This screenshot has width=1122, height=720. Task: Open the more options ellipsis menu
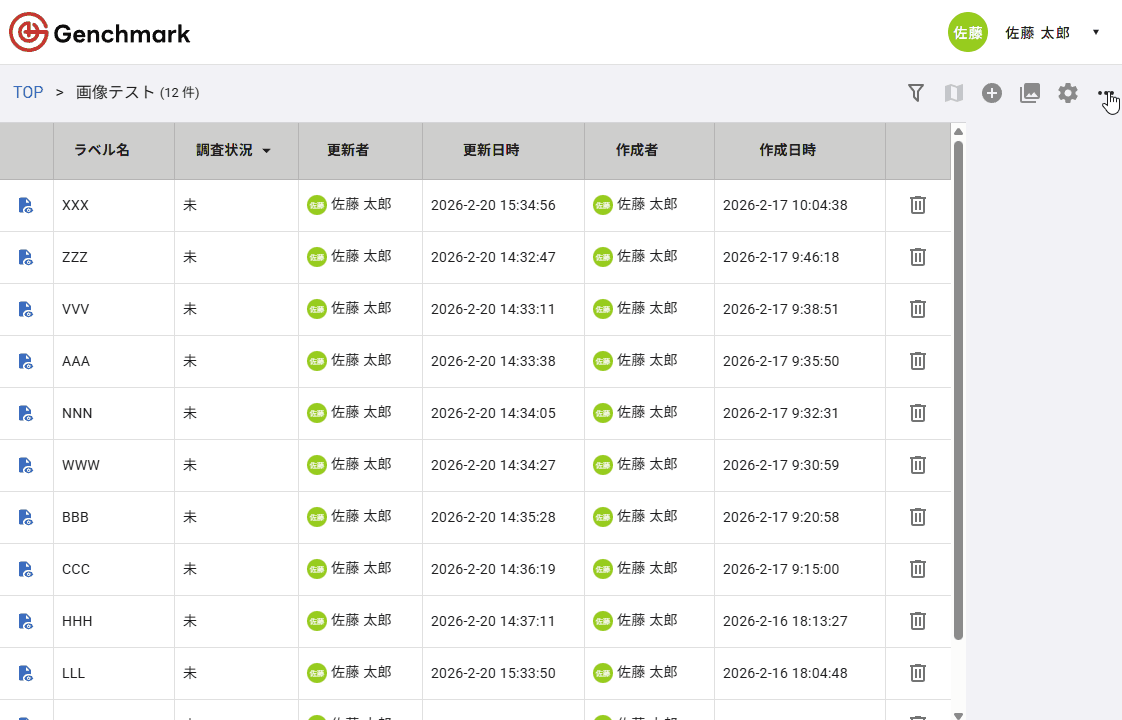point(1106,93)
